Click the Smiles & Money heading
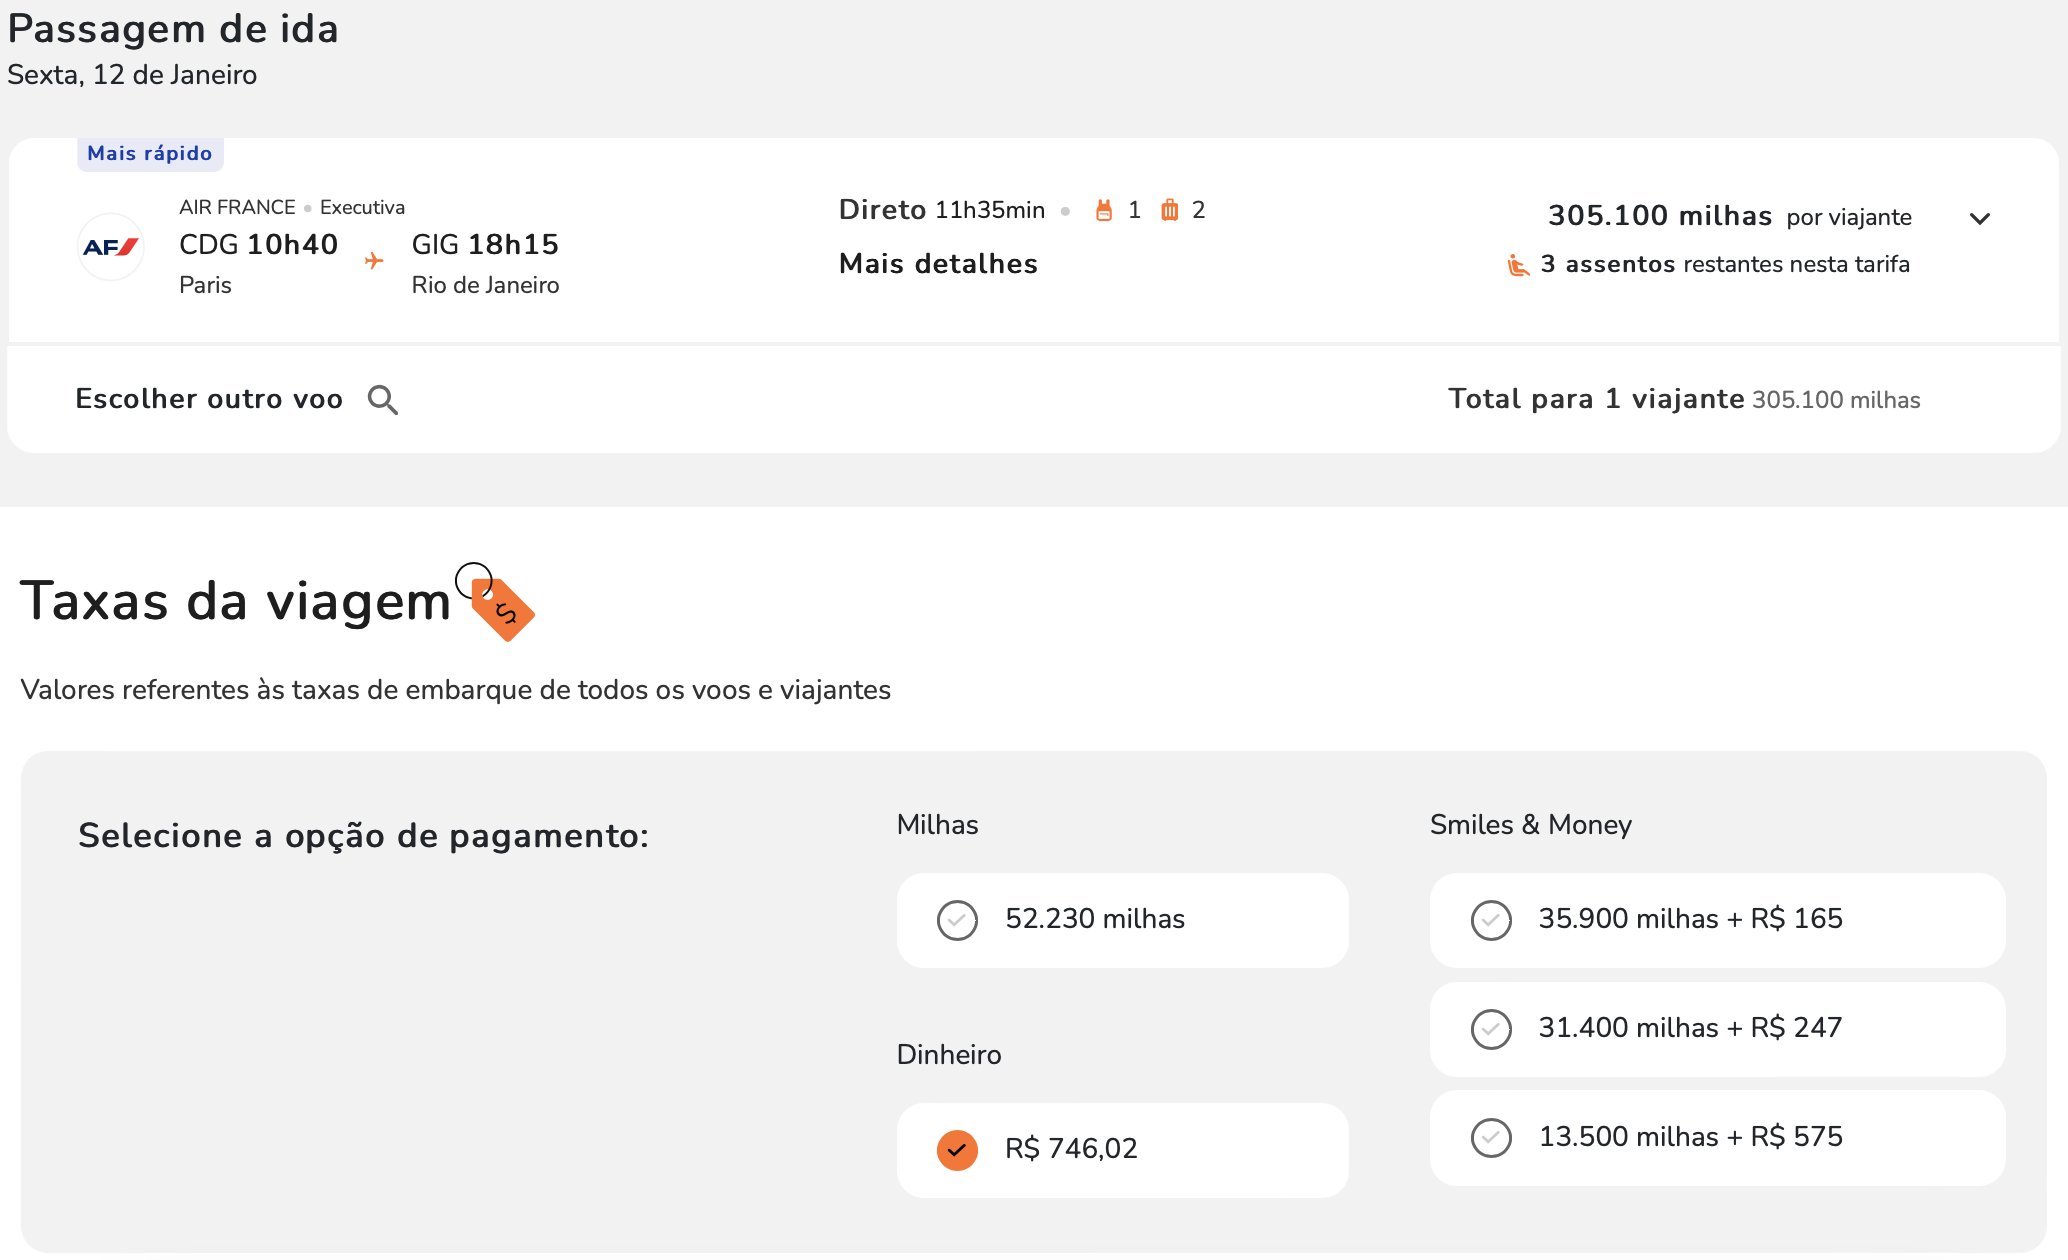The height and width of the screenshot is (1260, 2068). pos(1531,825)
